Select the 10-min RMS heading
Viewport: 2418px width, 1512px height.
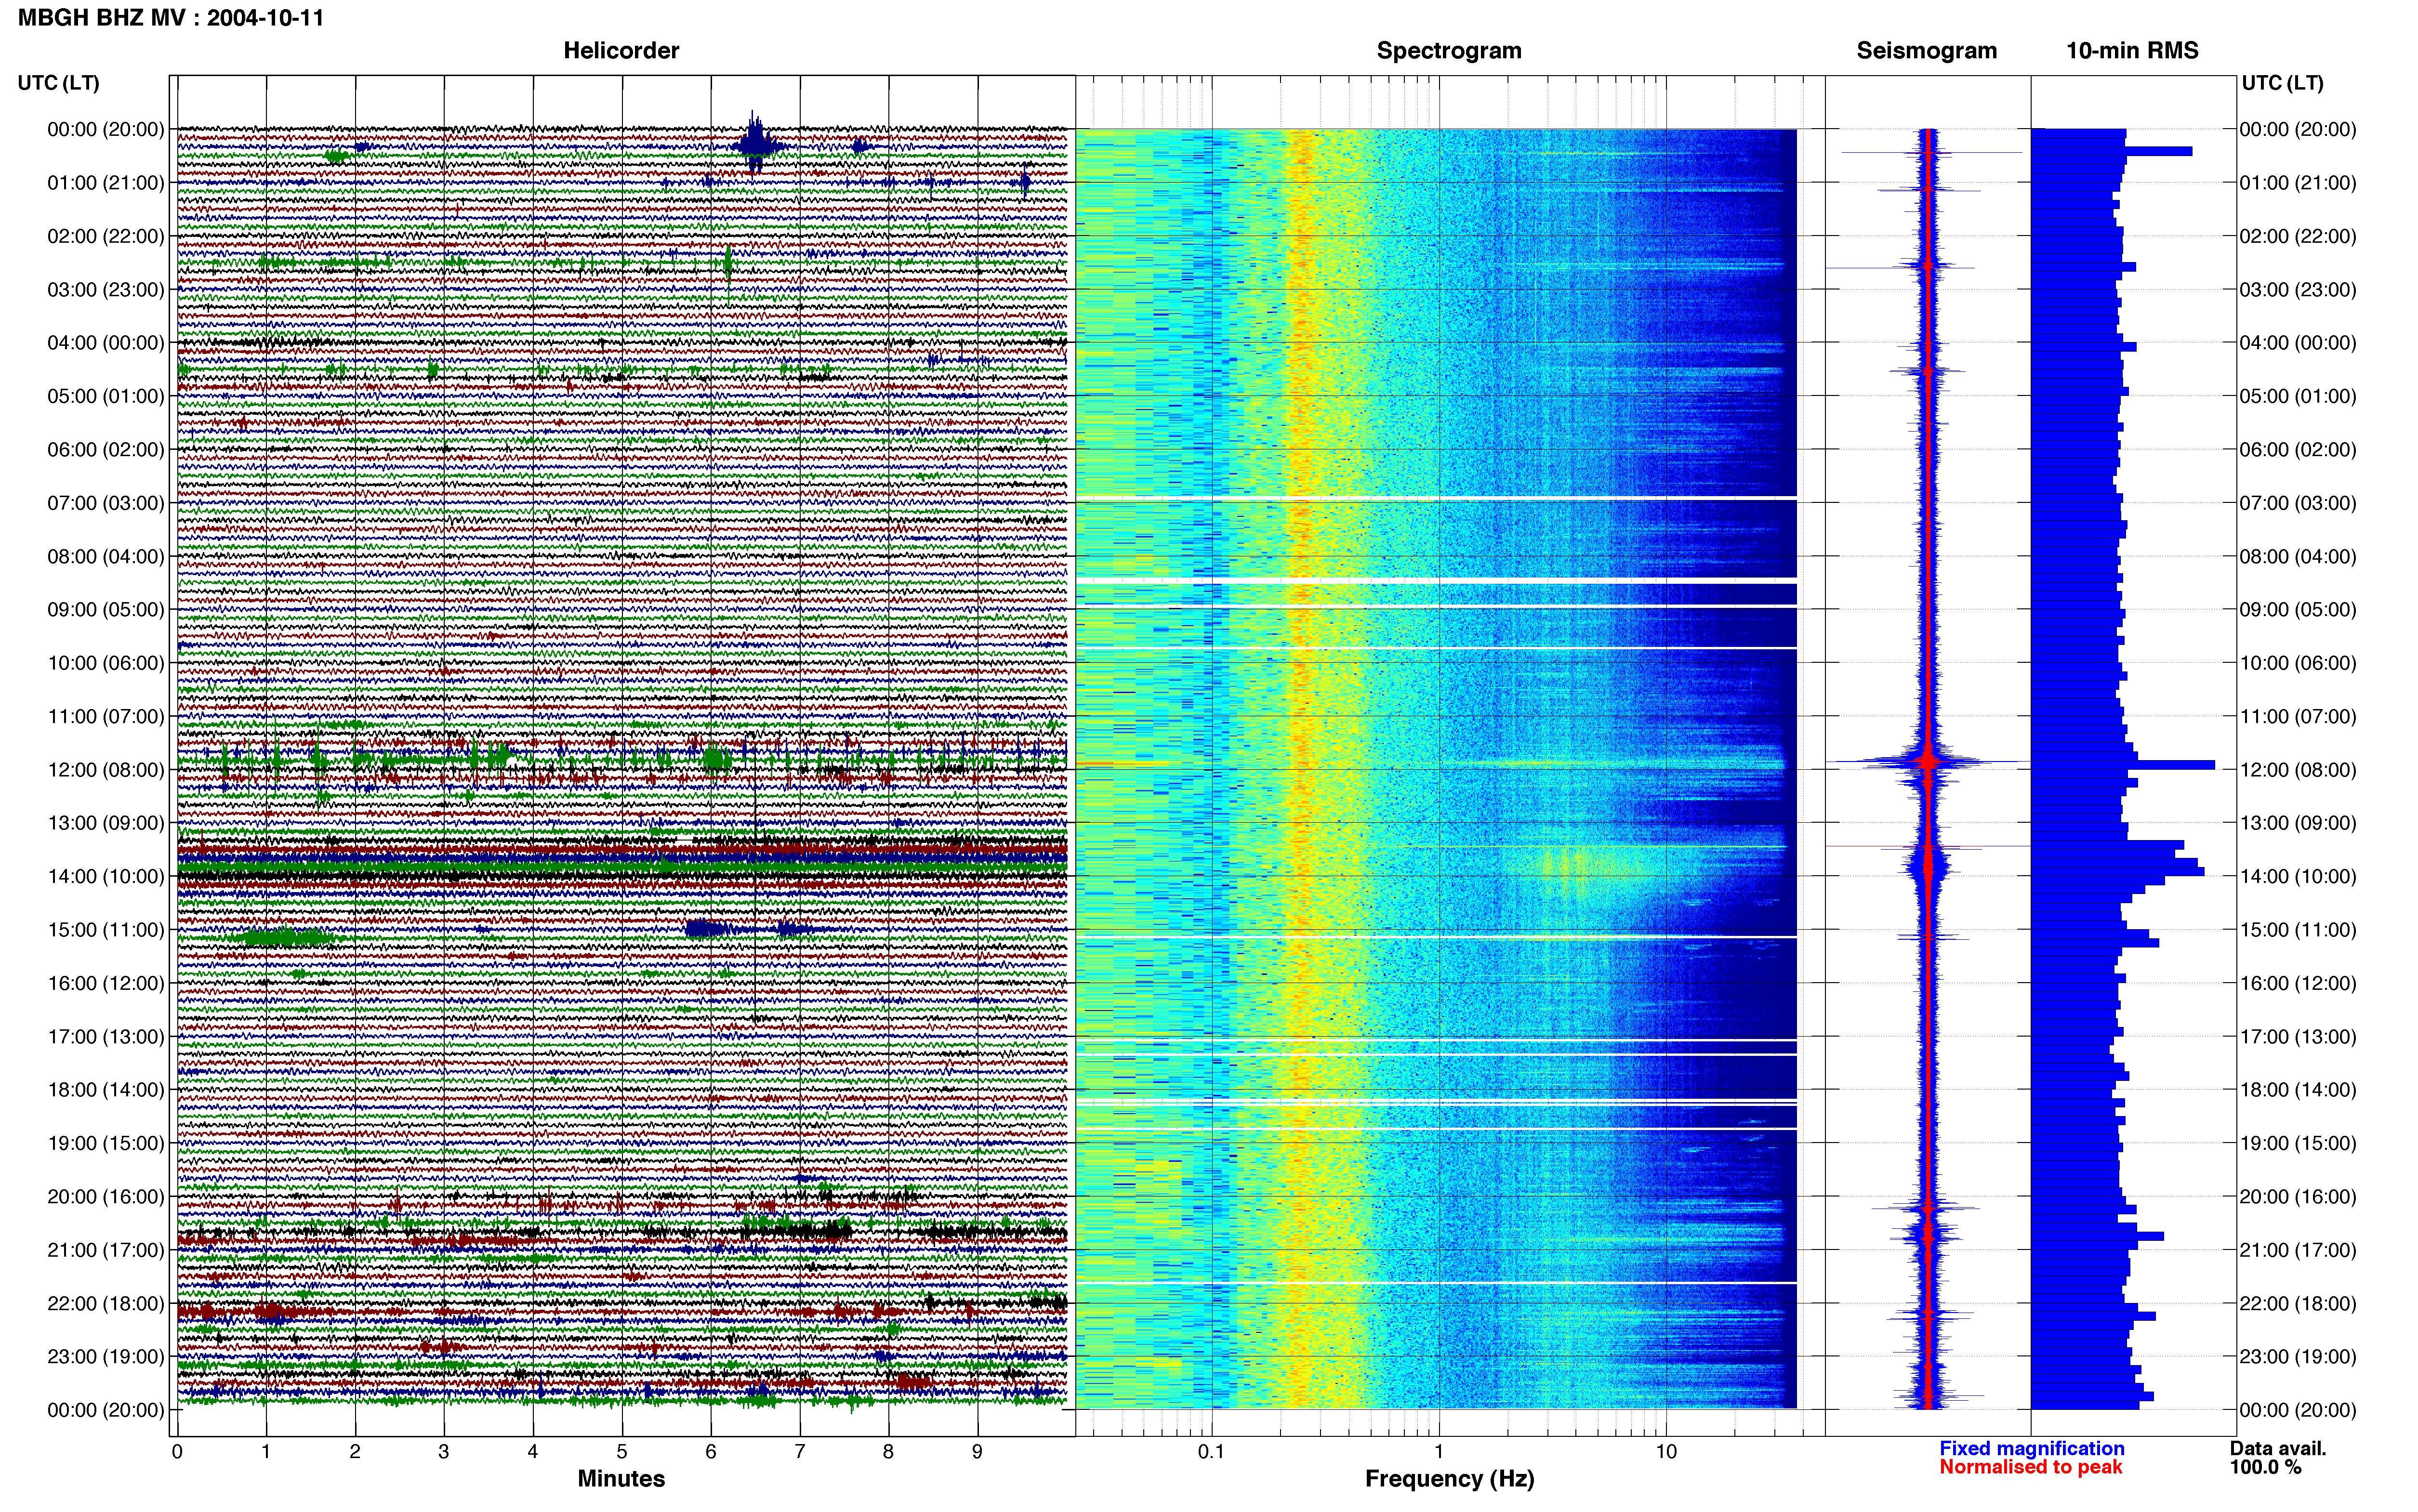2132,50
